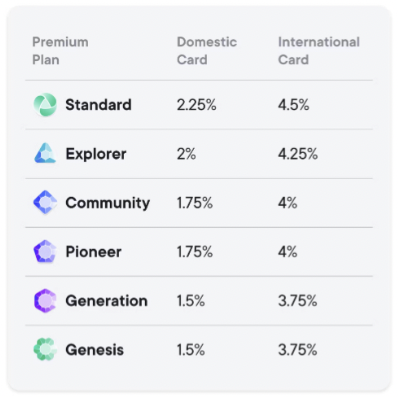Image resolution: width=398 pixels, height=397 pixels.
Task: Click the green Genesis plan flower icon
Action: (x=45, y=349)
